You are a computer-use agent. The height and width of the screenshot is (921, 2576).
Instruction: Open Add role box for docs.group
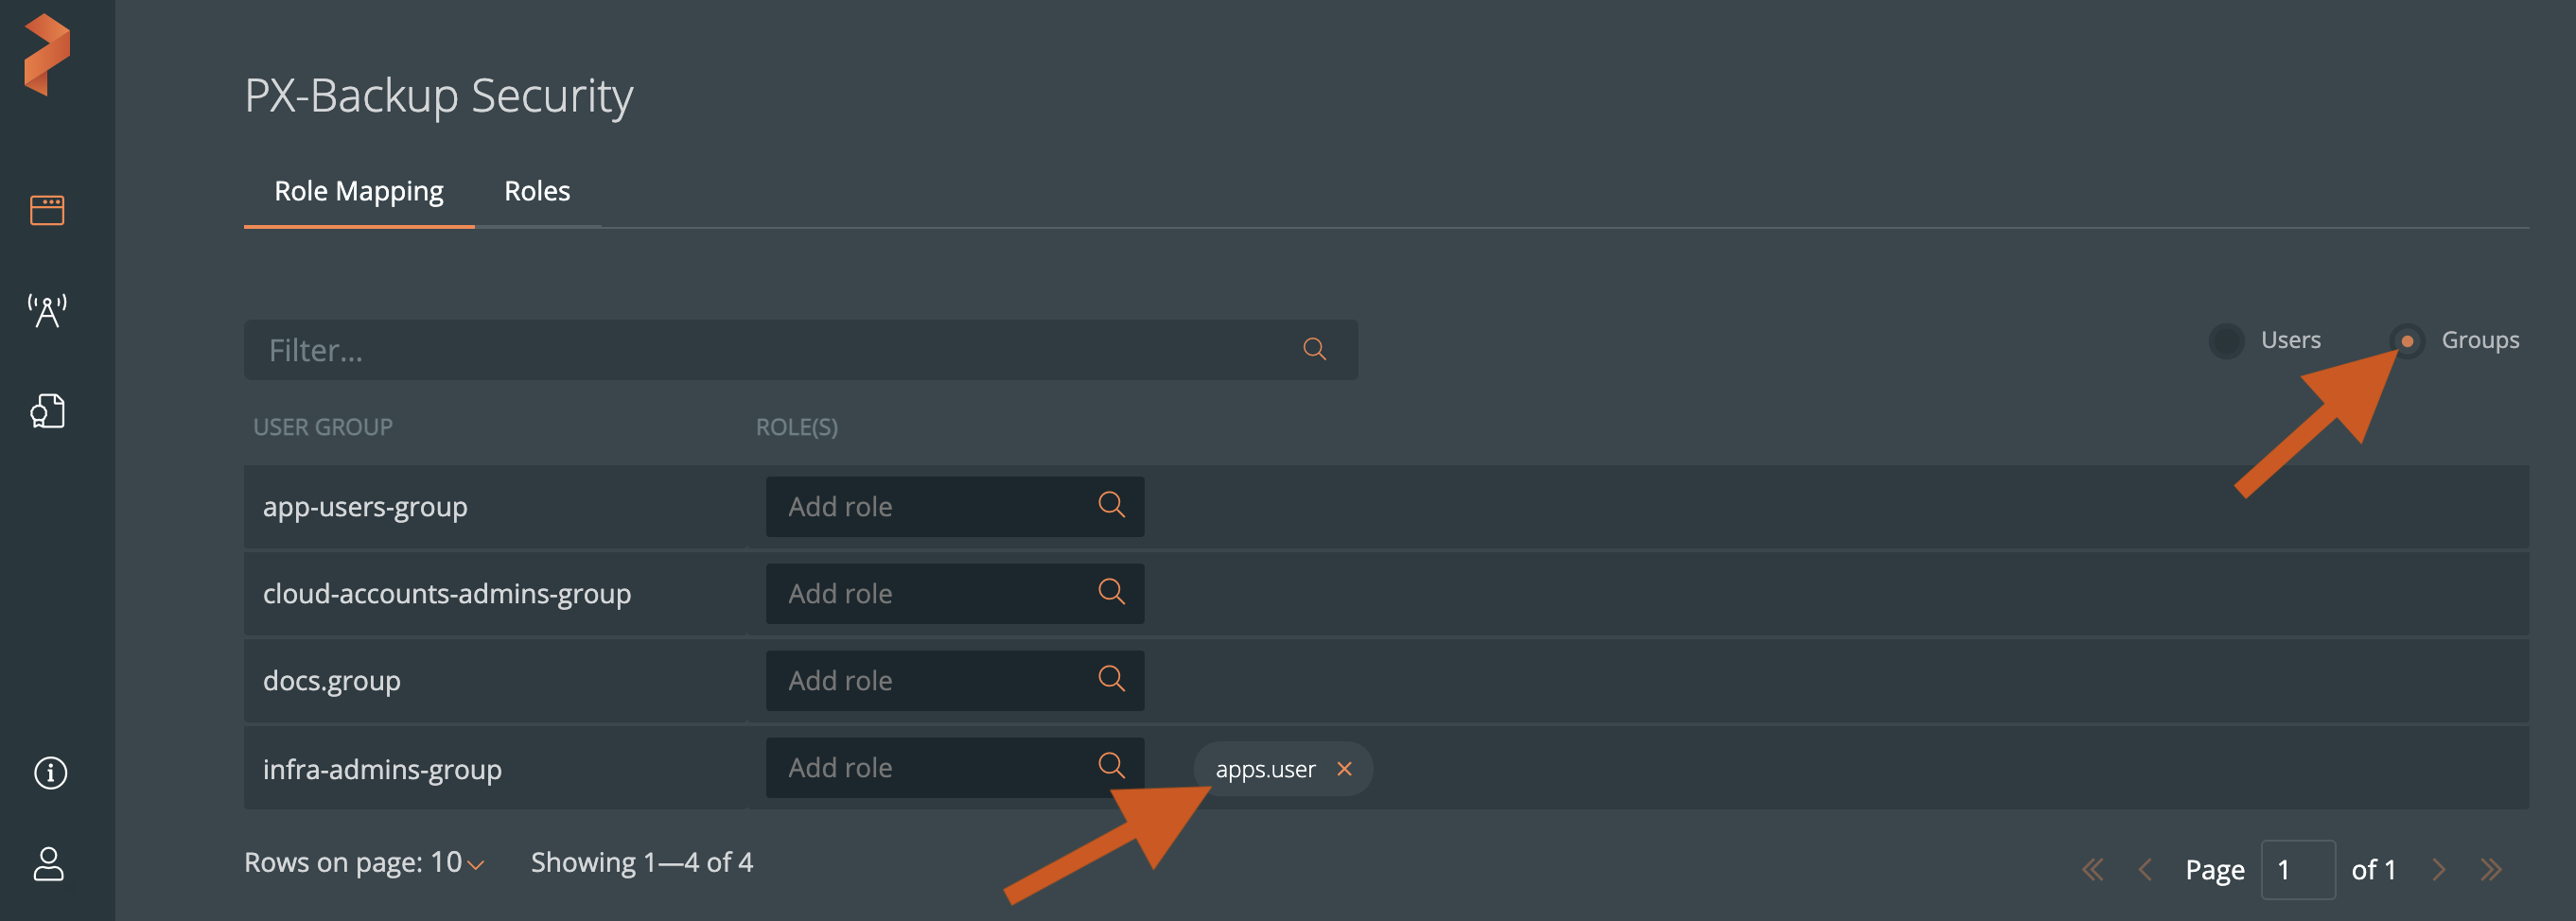click(x=930, y=680)
